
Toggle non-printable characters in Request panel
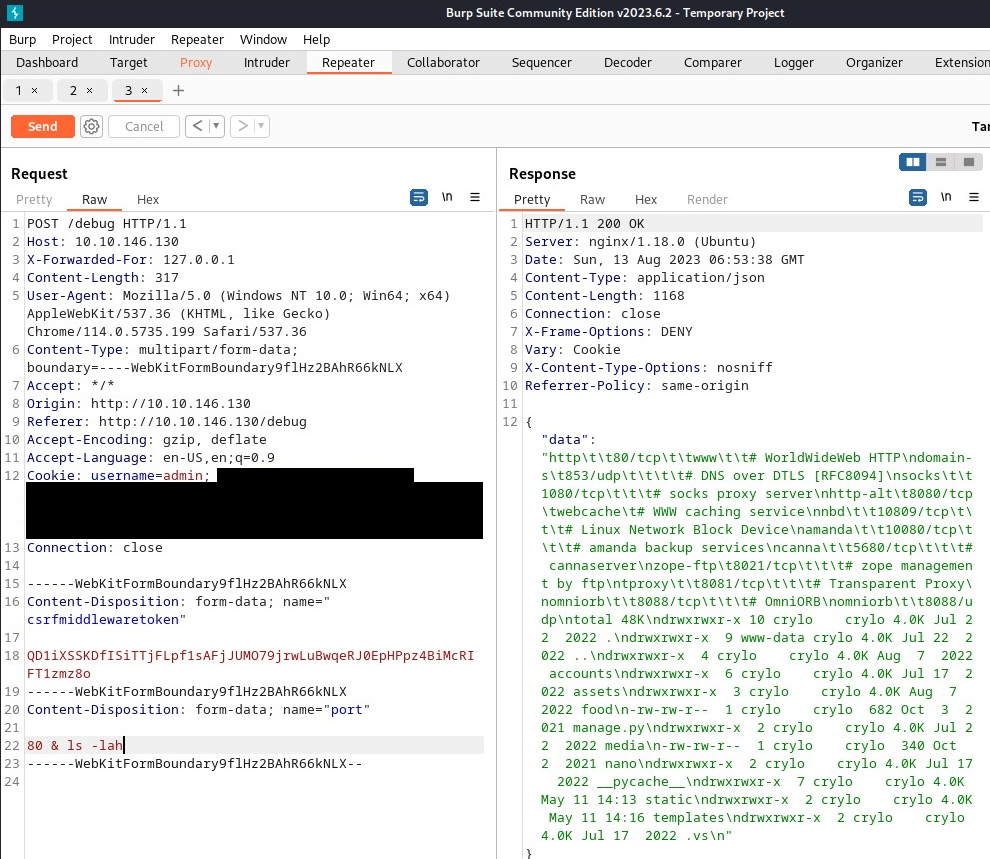click(447, 197)
